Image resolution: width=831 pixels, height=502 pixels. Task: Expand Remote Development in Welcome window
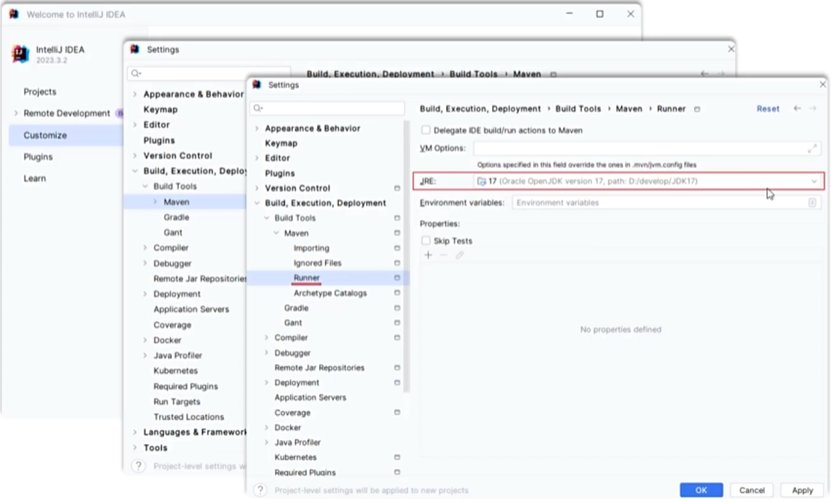point(16,113)
